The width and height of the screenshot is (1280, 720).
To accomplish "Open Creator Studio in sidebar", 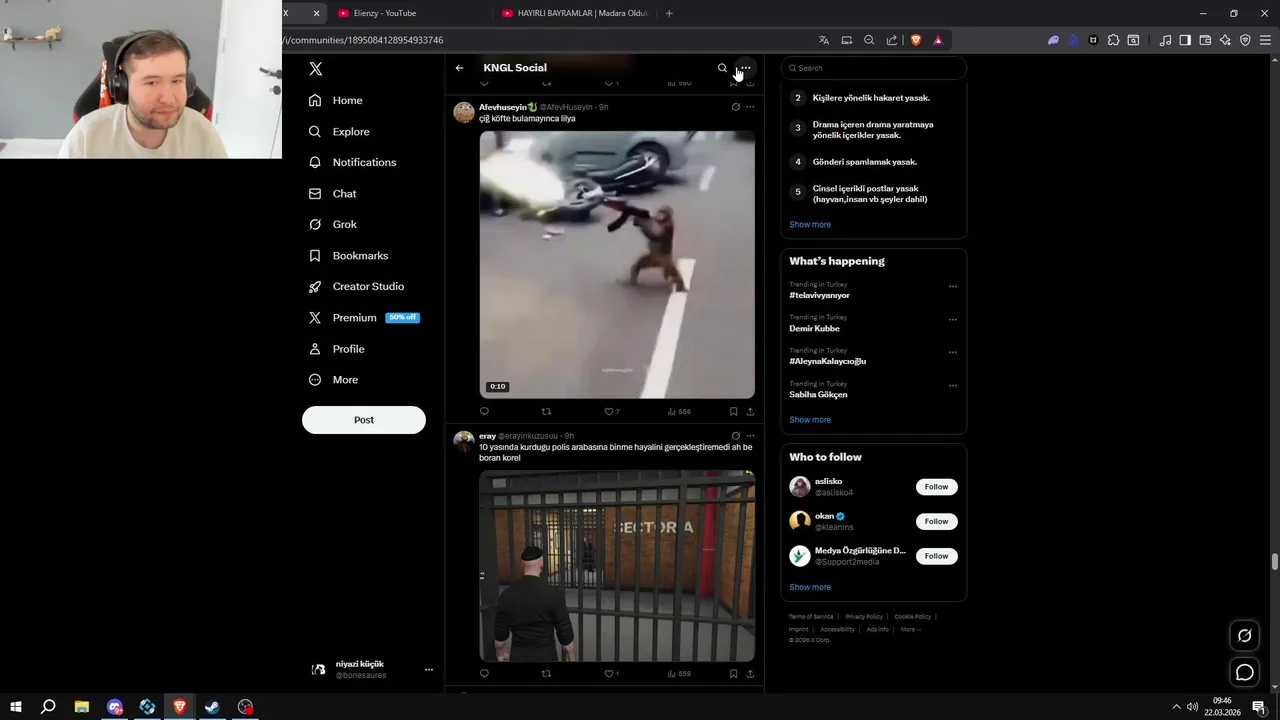I will pos(357,286).
